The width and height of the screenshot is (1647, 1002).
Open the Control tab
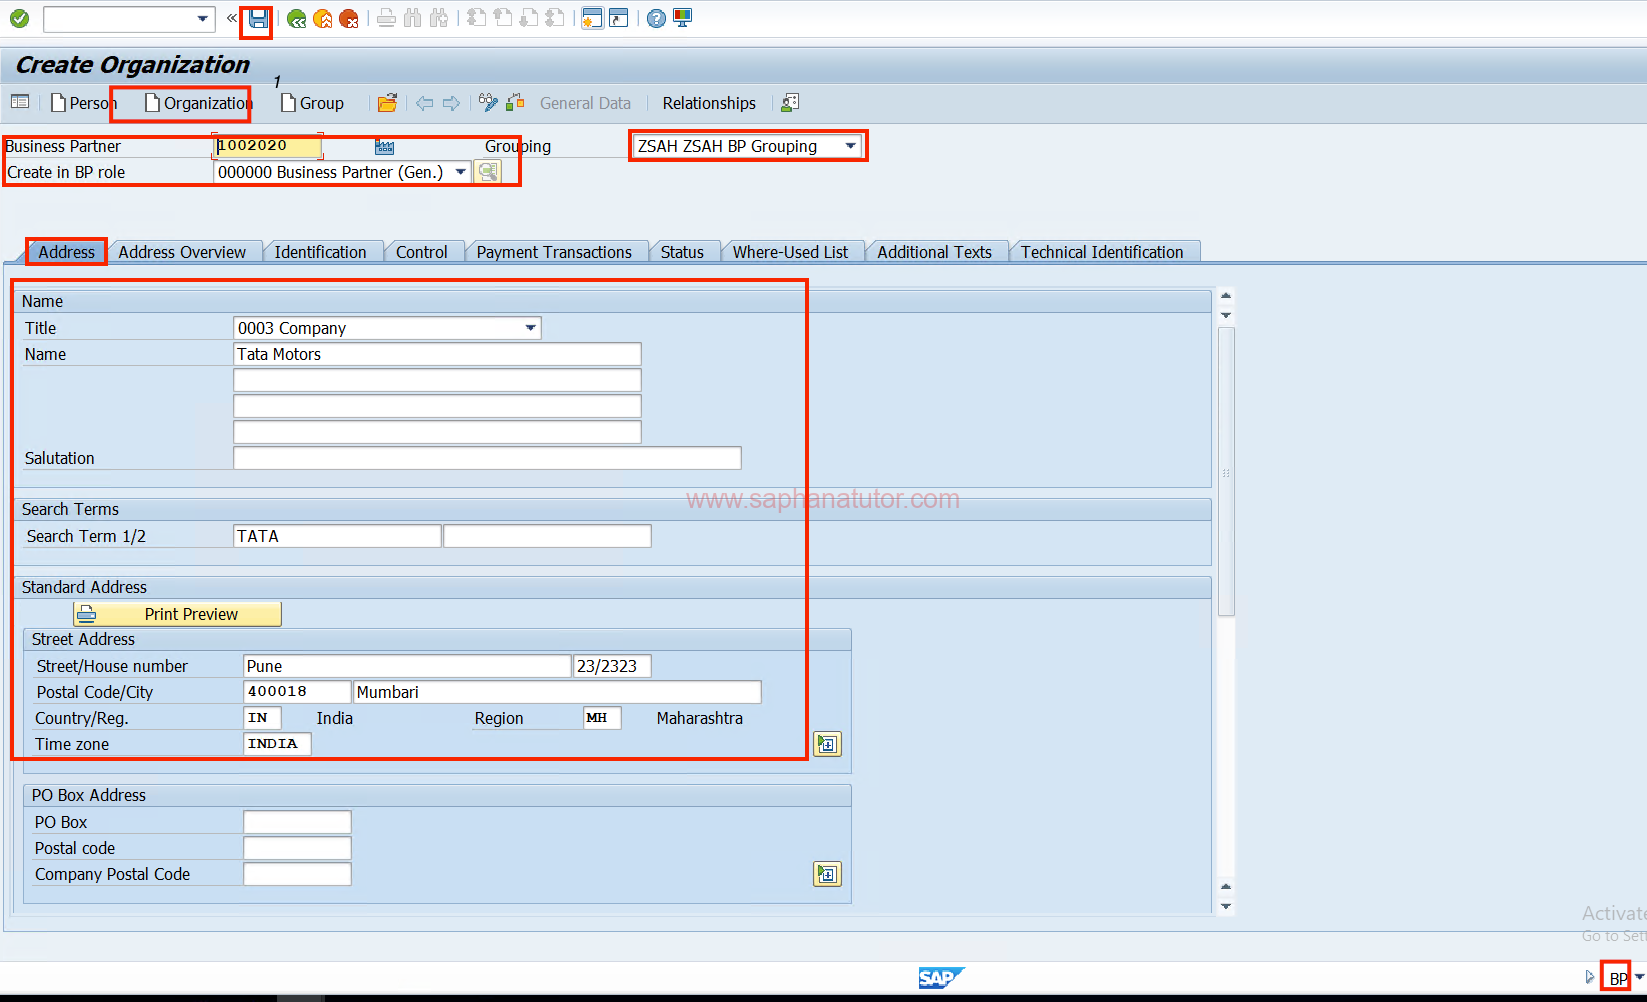point(421,252)
